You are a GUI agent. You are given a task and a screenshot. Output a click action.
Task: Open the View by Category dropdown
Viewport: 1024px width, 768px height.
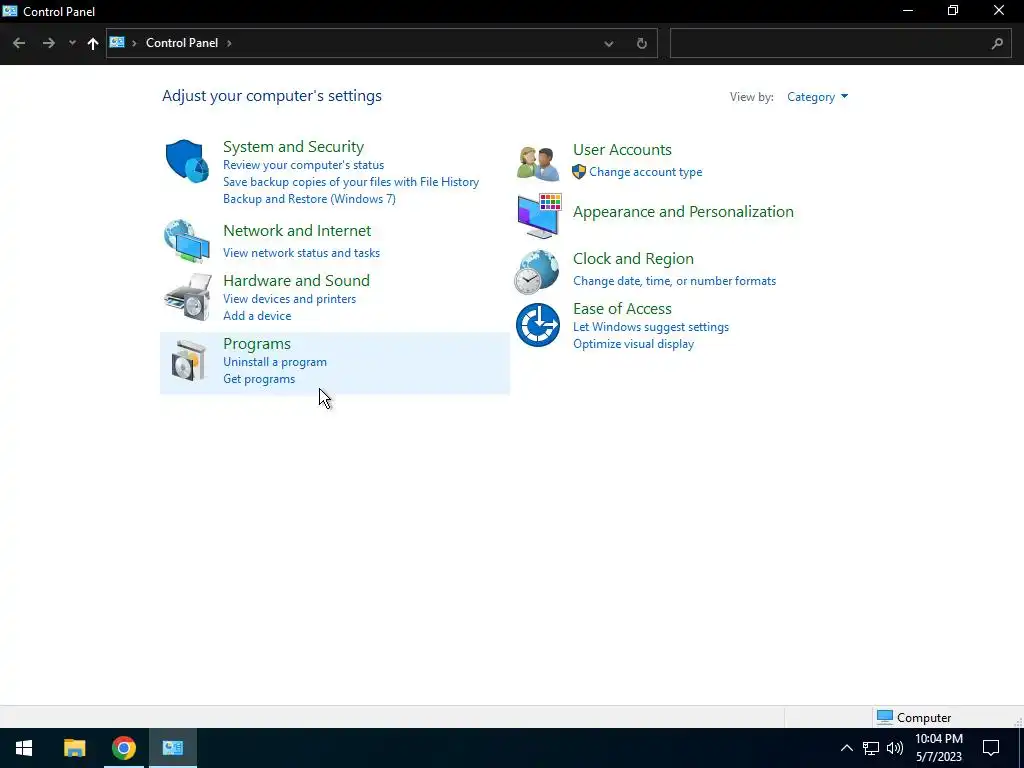(x=817, y=97)
